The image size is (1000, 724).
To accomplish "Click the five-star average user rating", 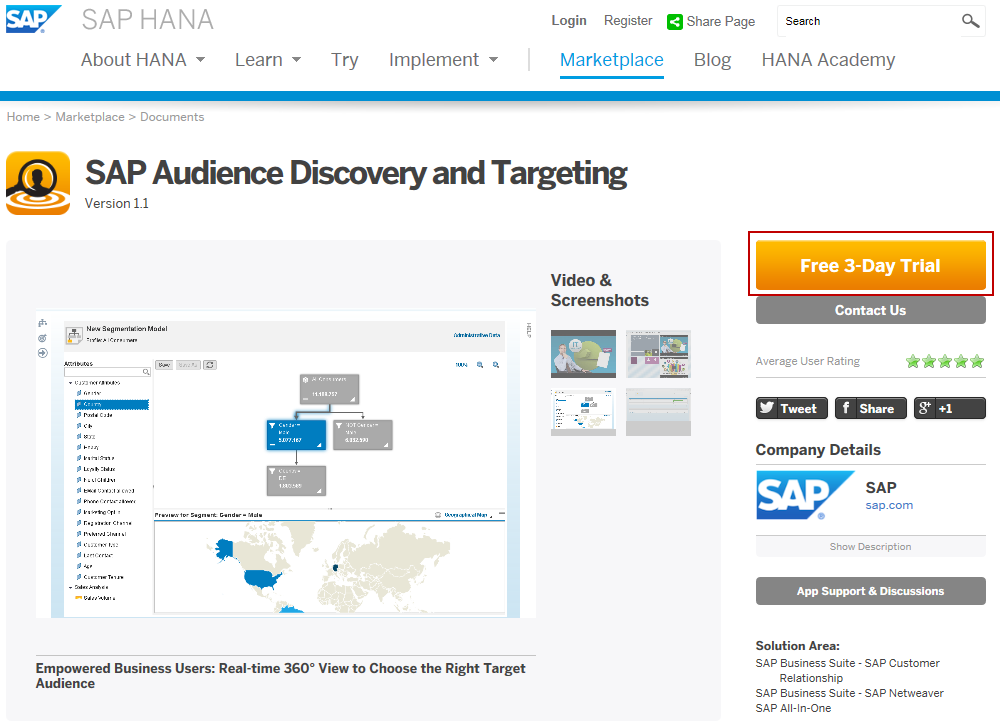I will point(945,361).
